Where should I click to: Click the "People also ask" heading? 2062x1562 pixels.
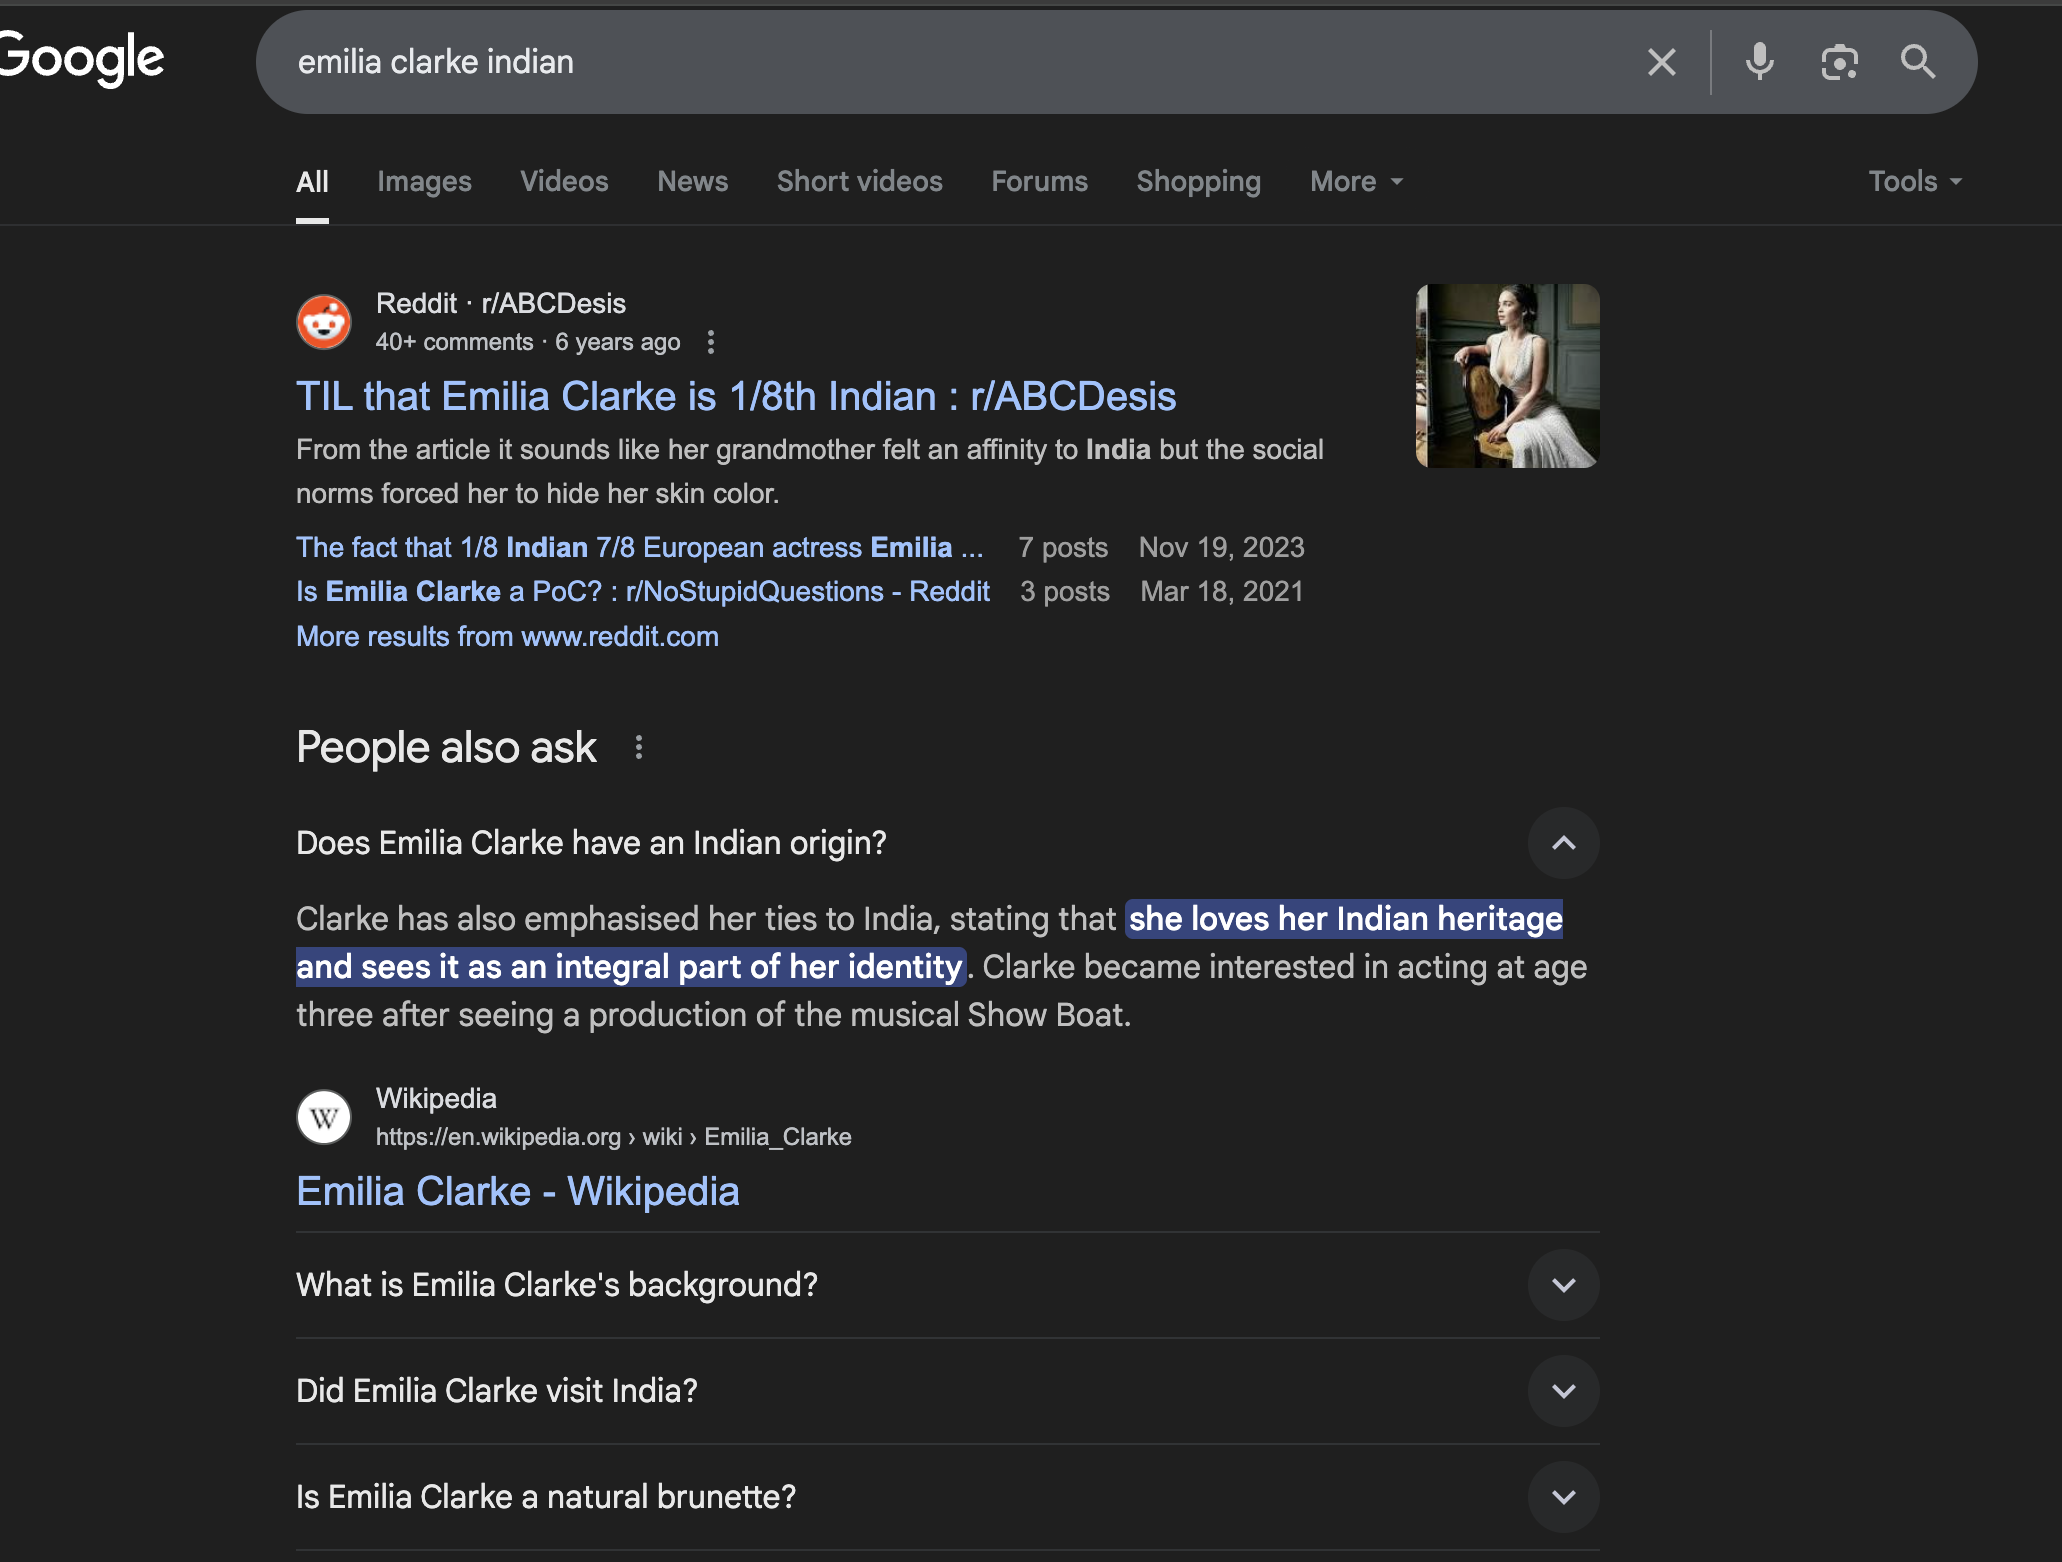click(446, 747)
